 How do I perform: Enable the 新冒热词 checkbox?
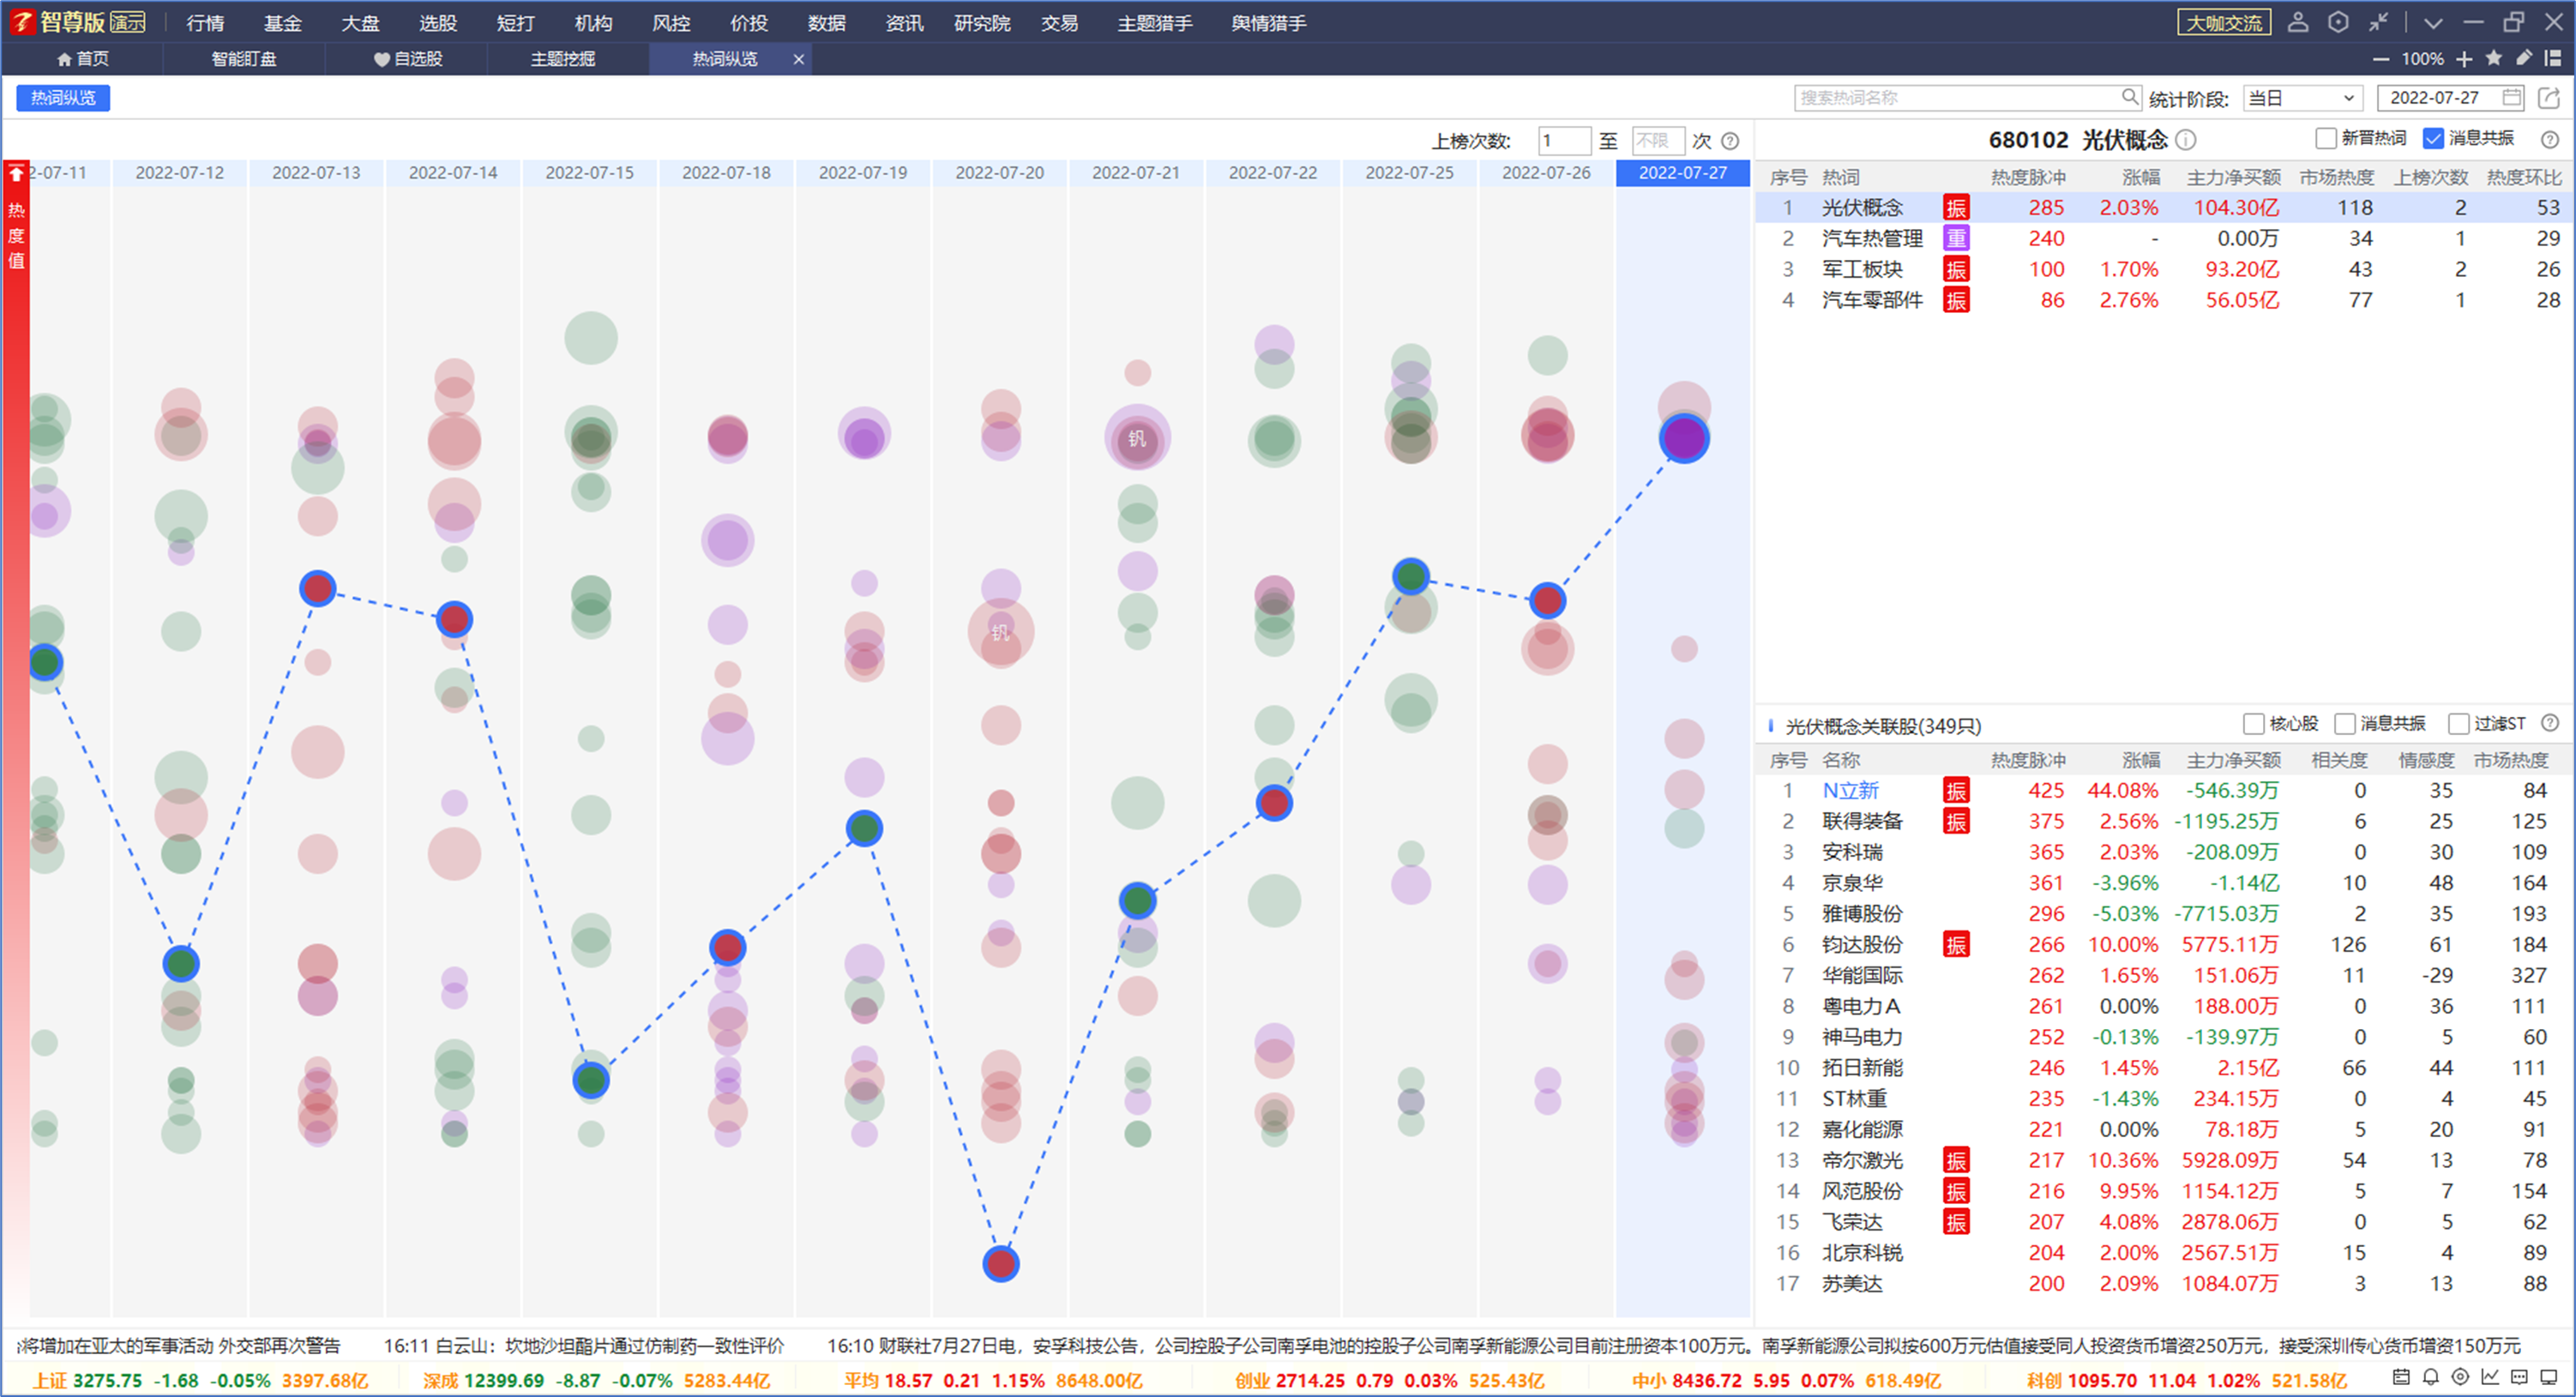click(x=2326, y=138)
